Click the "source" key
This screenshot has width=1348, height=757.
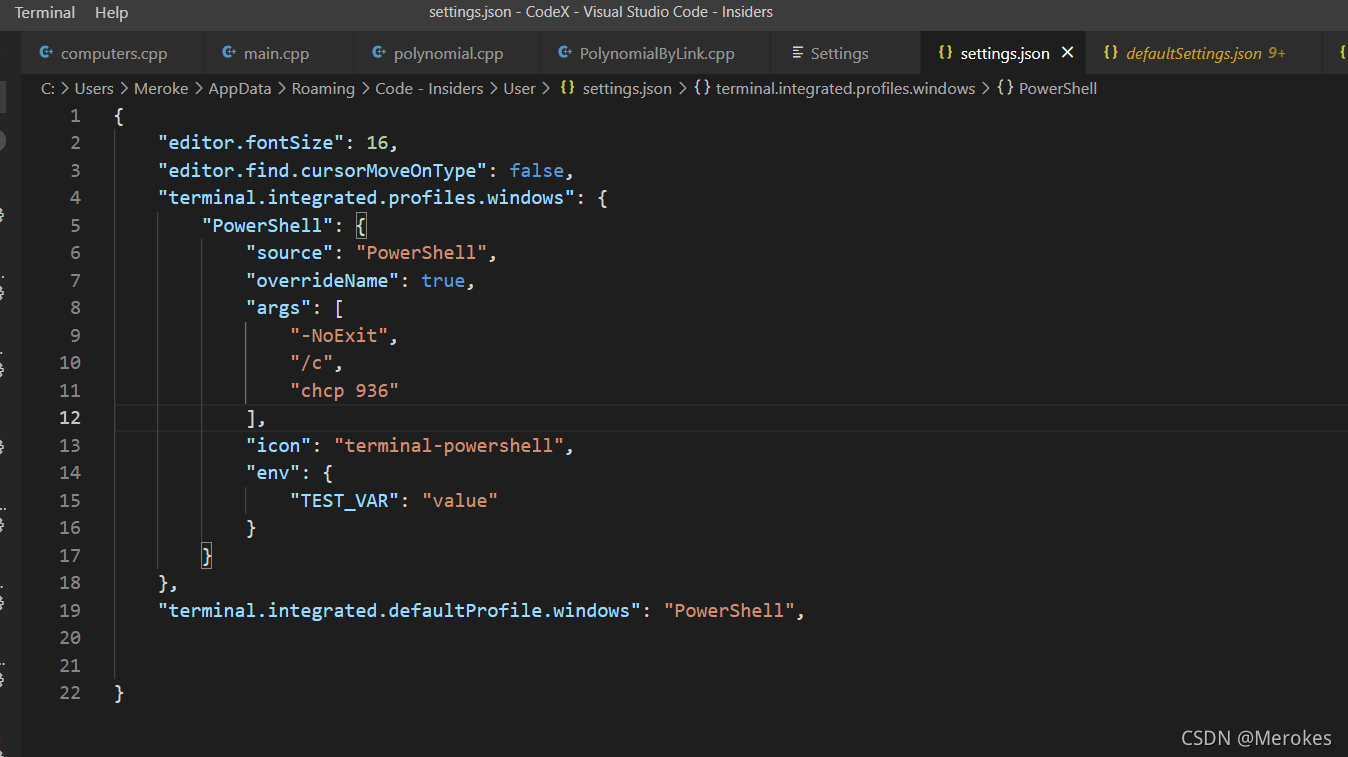tap(289, 253)
